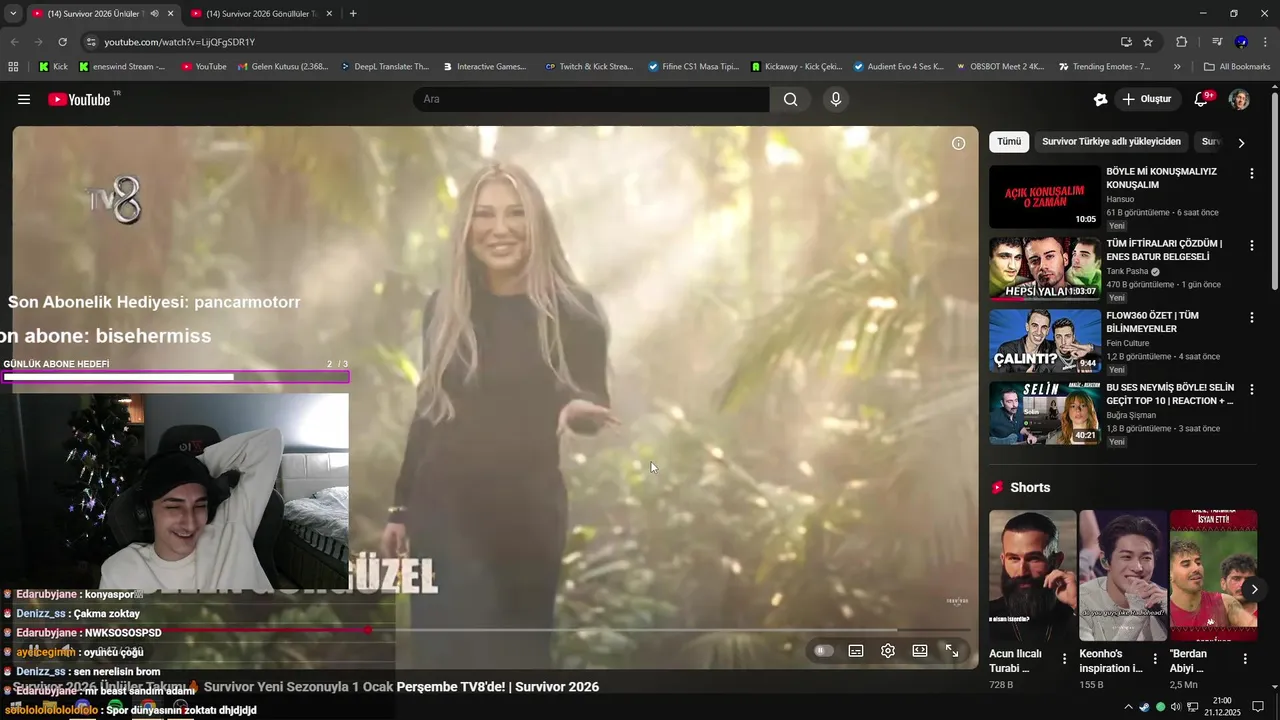The width and height of the screenshot is (1280, 720).
Task: Open options for BÖYLE Mİ KONUŞMALIYIZ video
Action: 1251,173
